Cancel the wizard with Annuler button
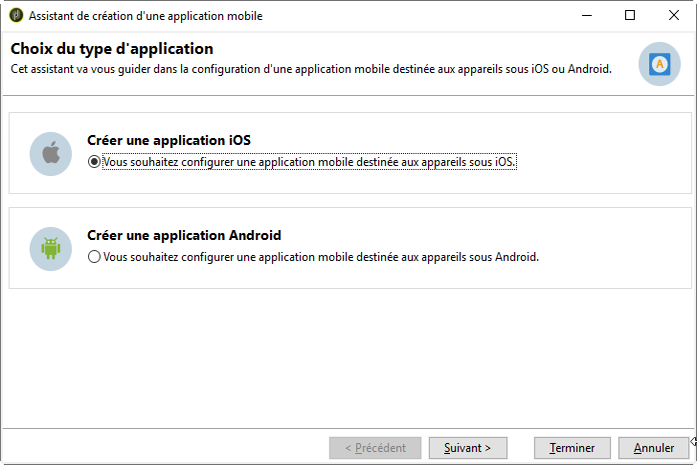The height and width of the screenshot is (465, 697). tap(653, 448)
